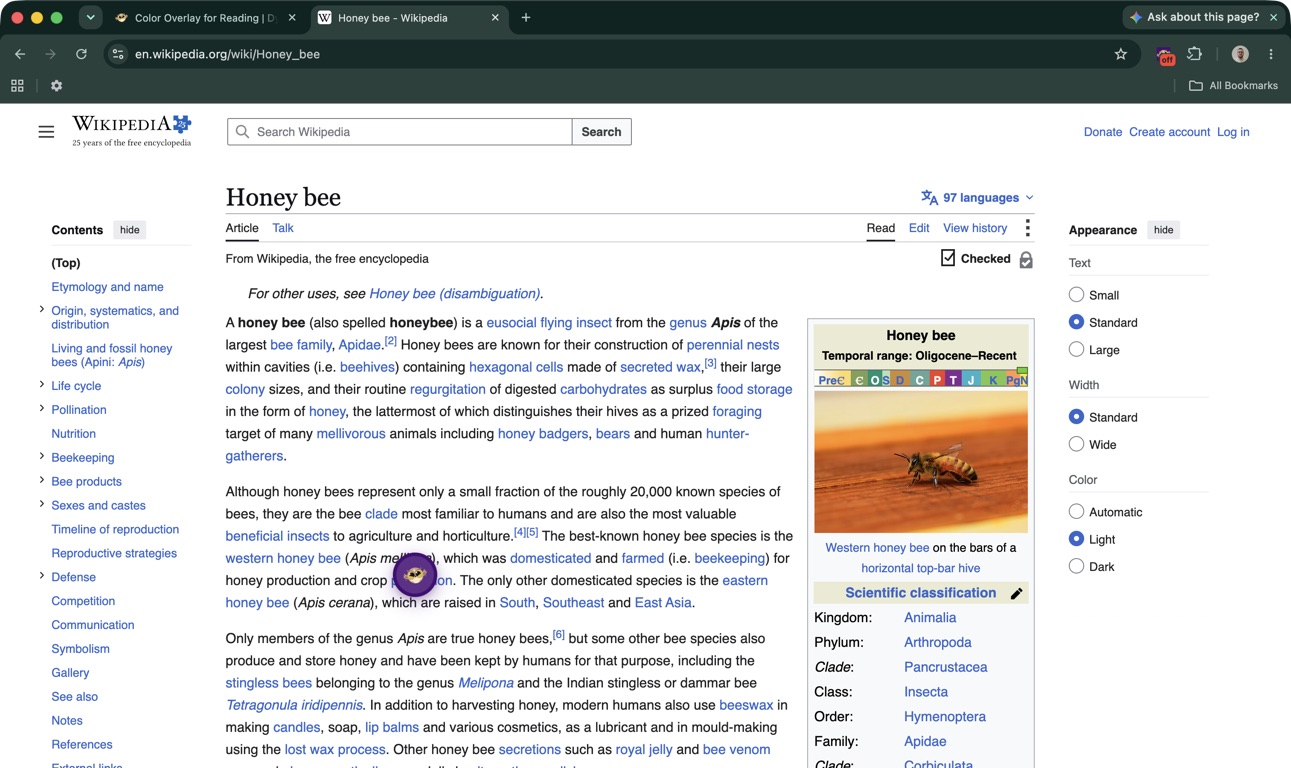Open new tab with plus button
Image resolution: width=1291 pixels, height=768 pixels.
[x=526, y=18]
